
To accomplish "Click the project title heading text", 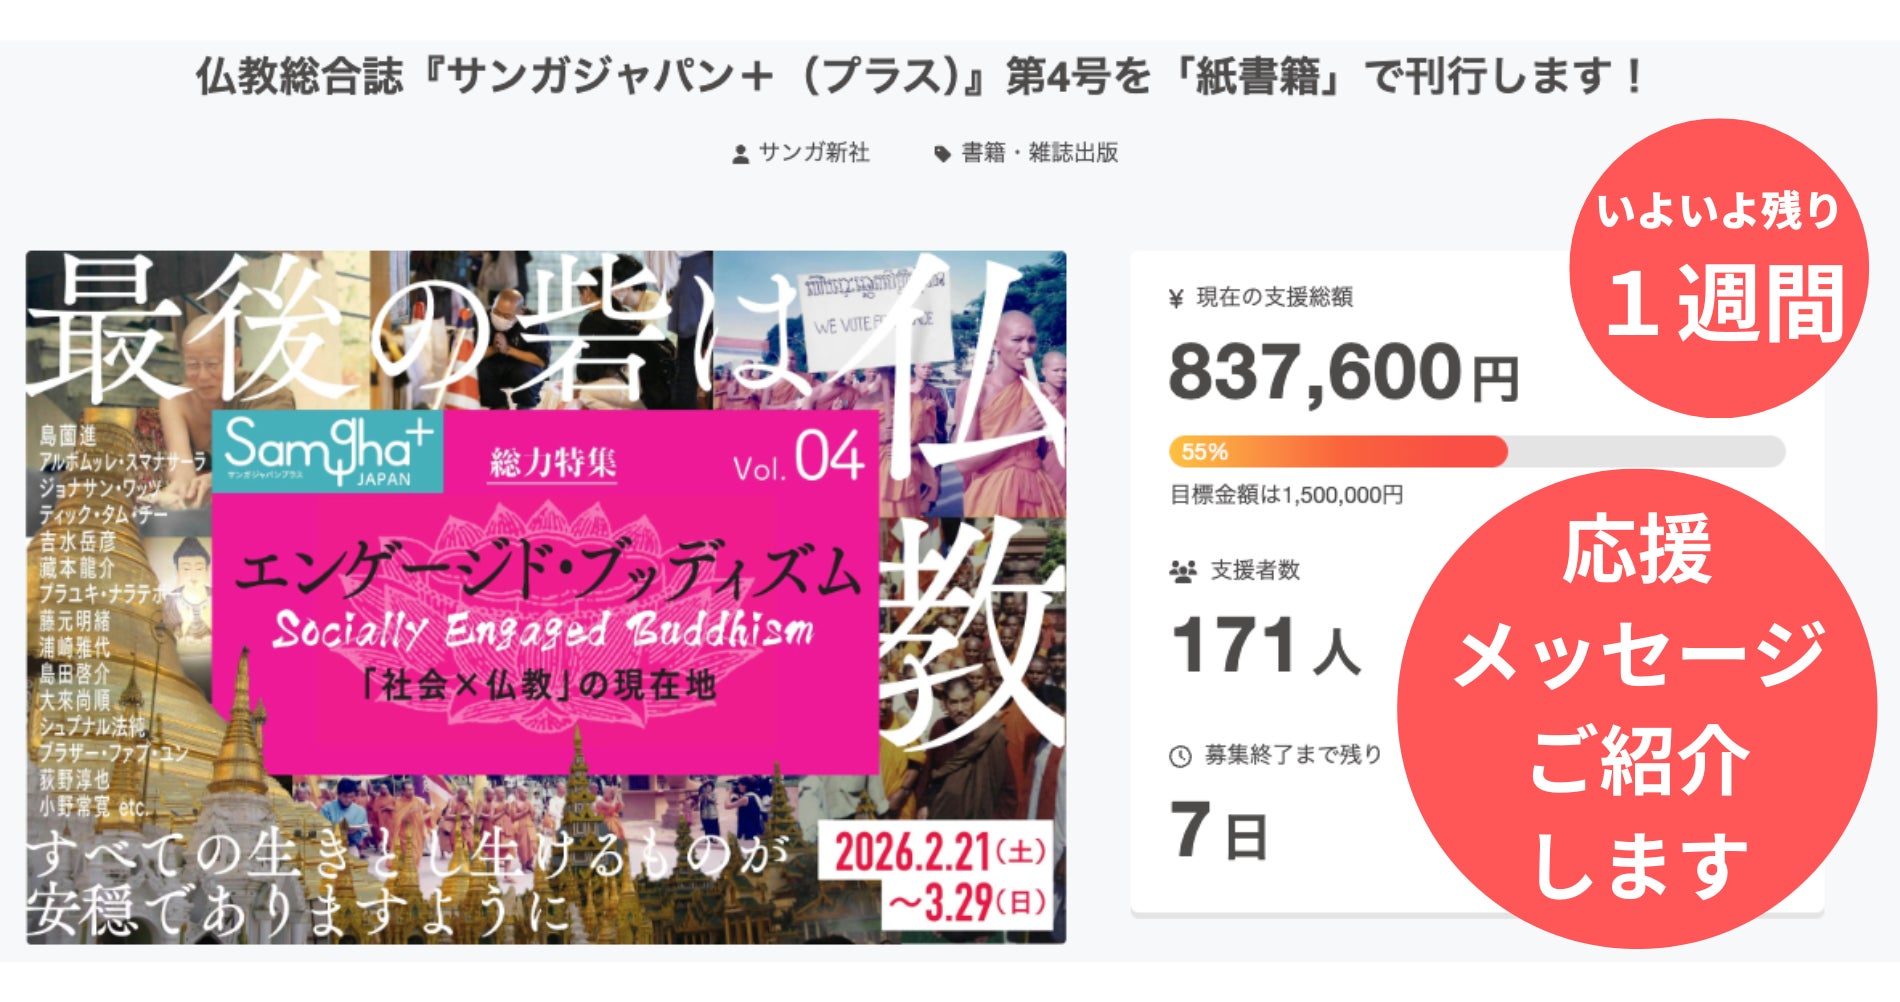I will 918,76.
